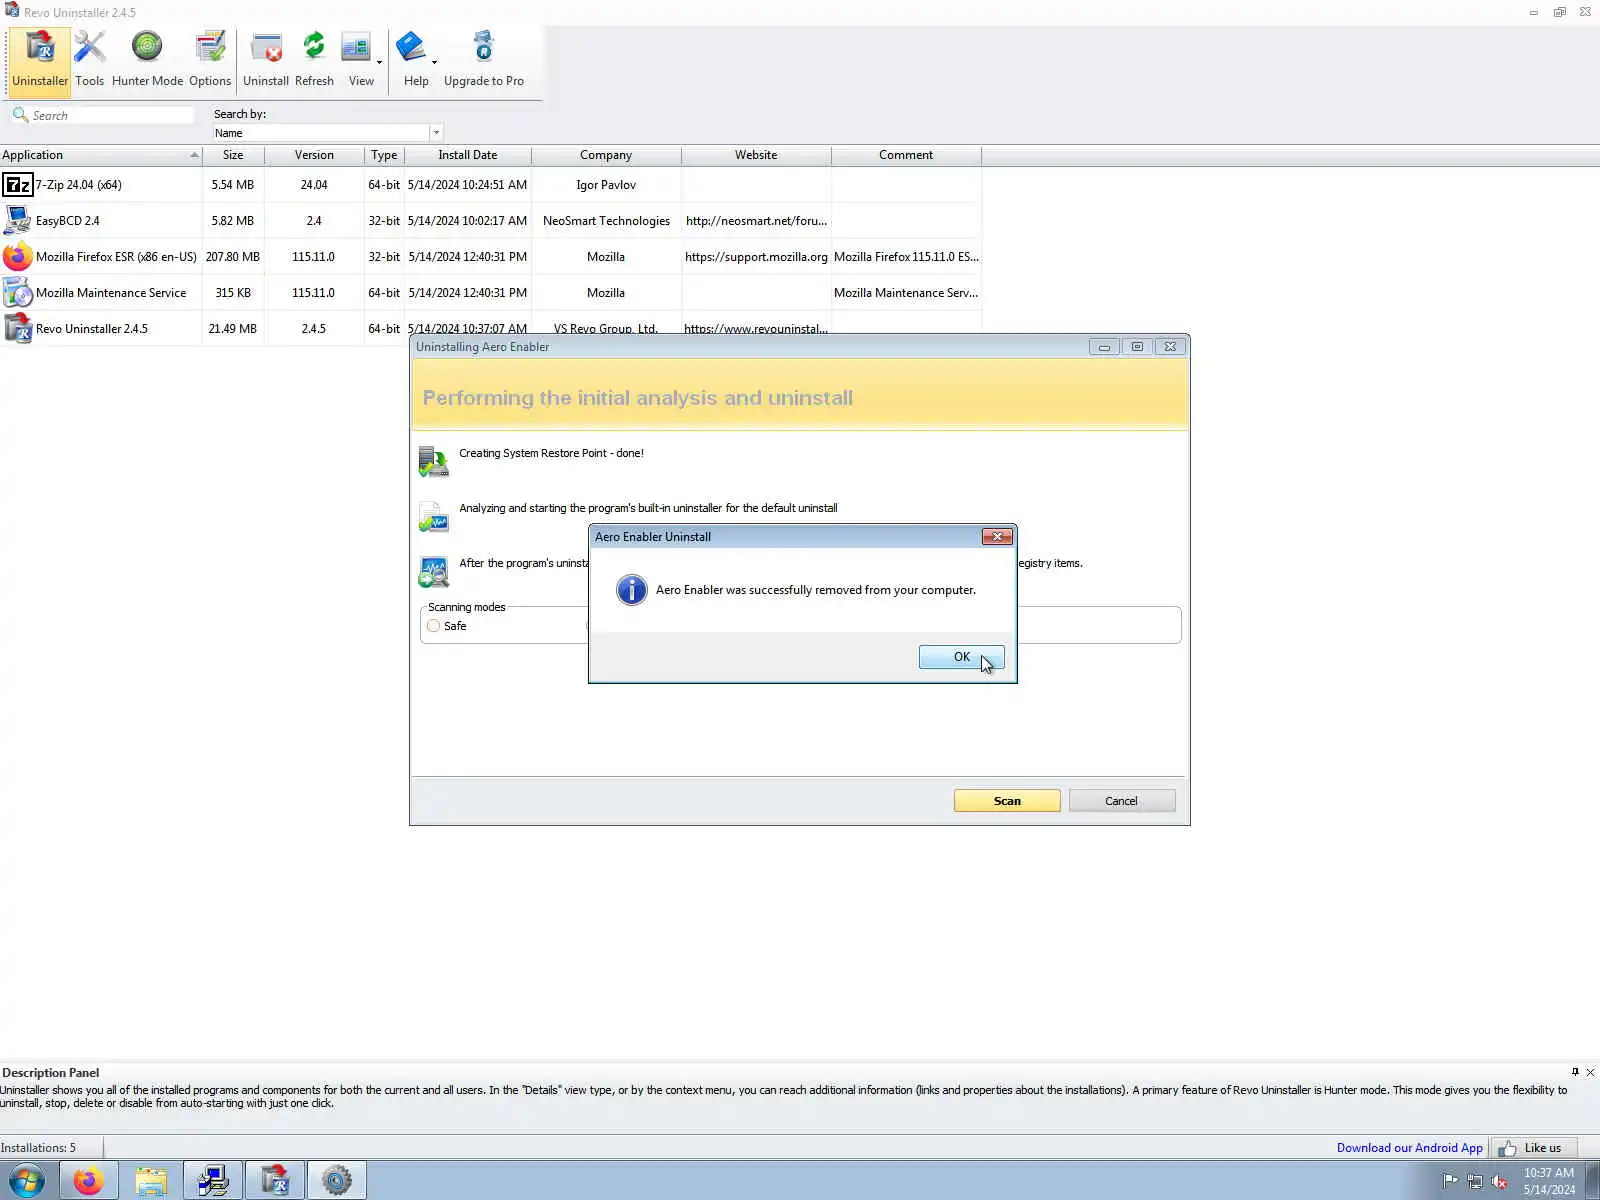
Task: Select the EasyBCD 2.4 icon
Action: [17, 221]
